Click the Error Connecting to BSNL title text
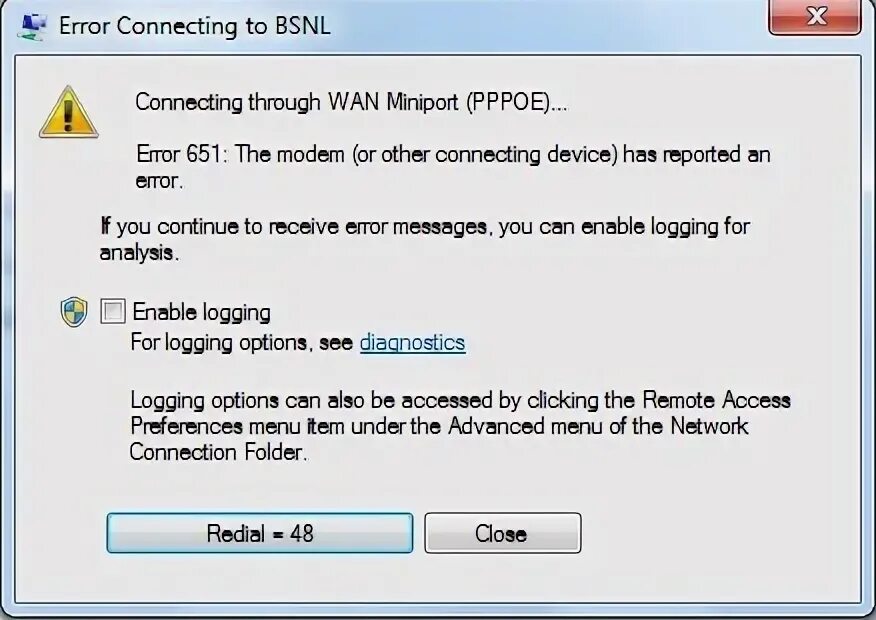 point(195,26)
